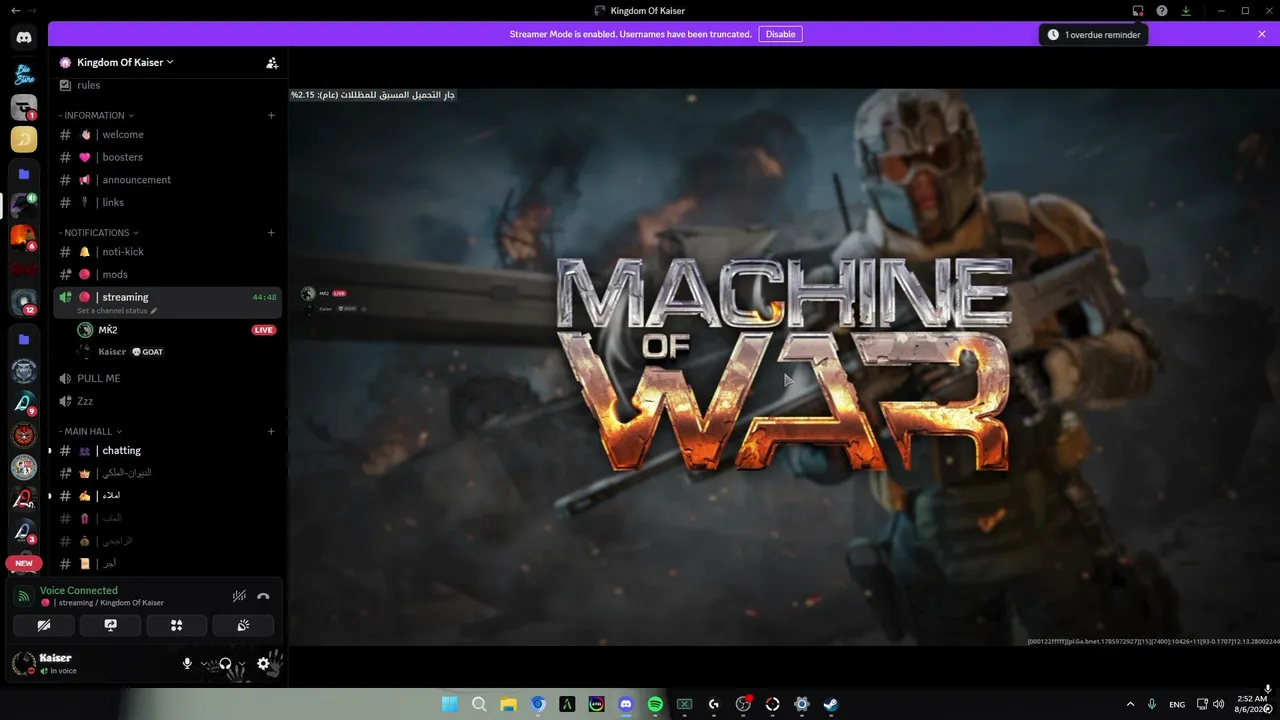Join the Zzz voice channel
Image resolution: width=1280 pixels, height=720 pixels.
click(x=167, y=401)
